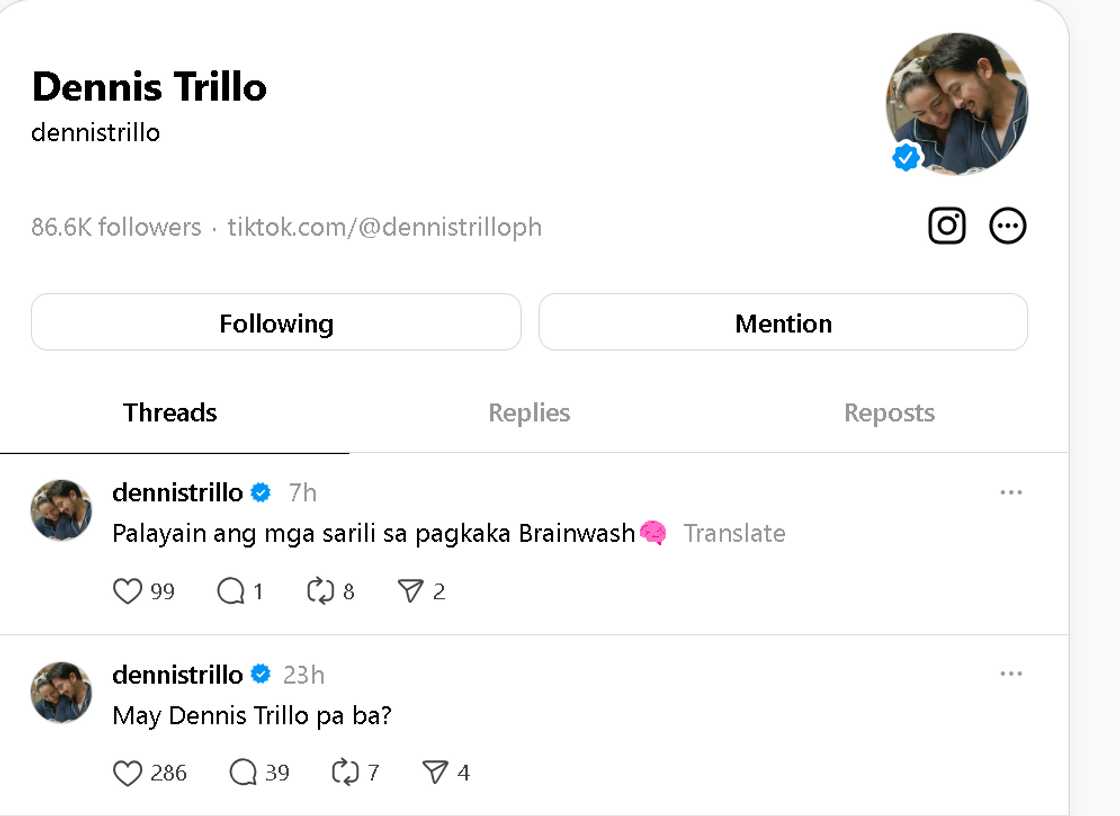This screenshot has width=1120, height=816.
Task: Toggle the Following button
Action: click(x=276, y=323)
